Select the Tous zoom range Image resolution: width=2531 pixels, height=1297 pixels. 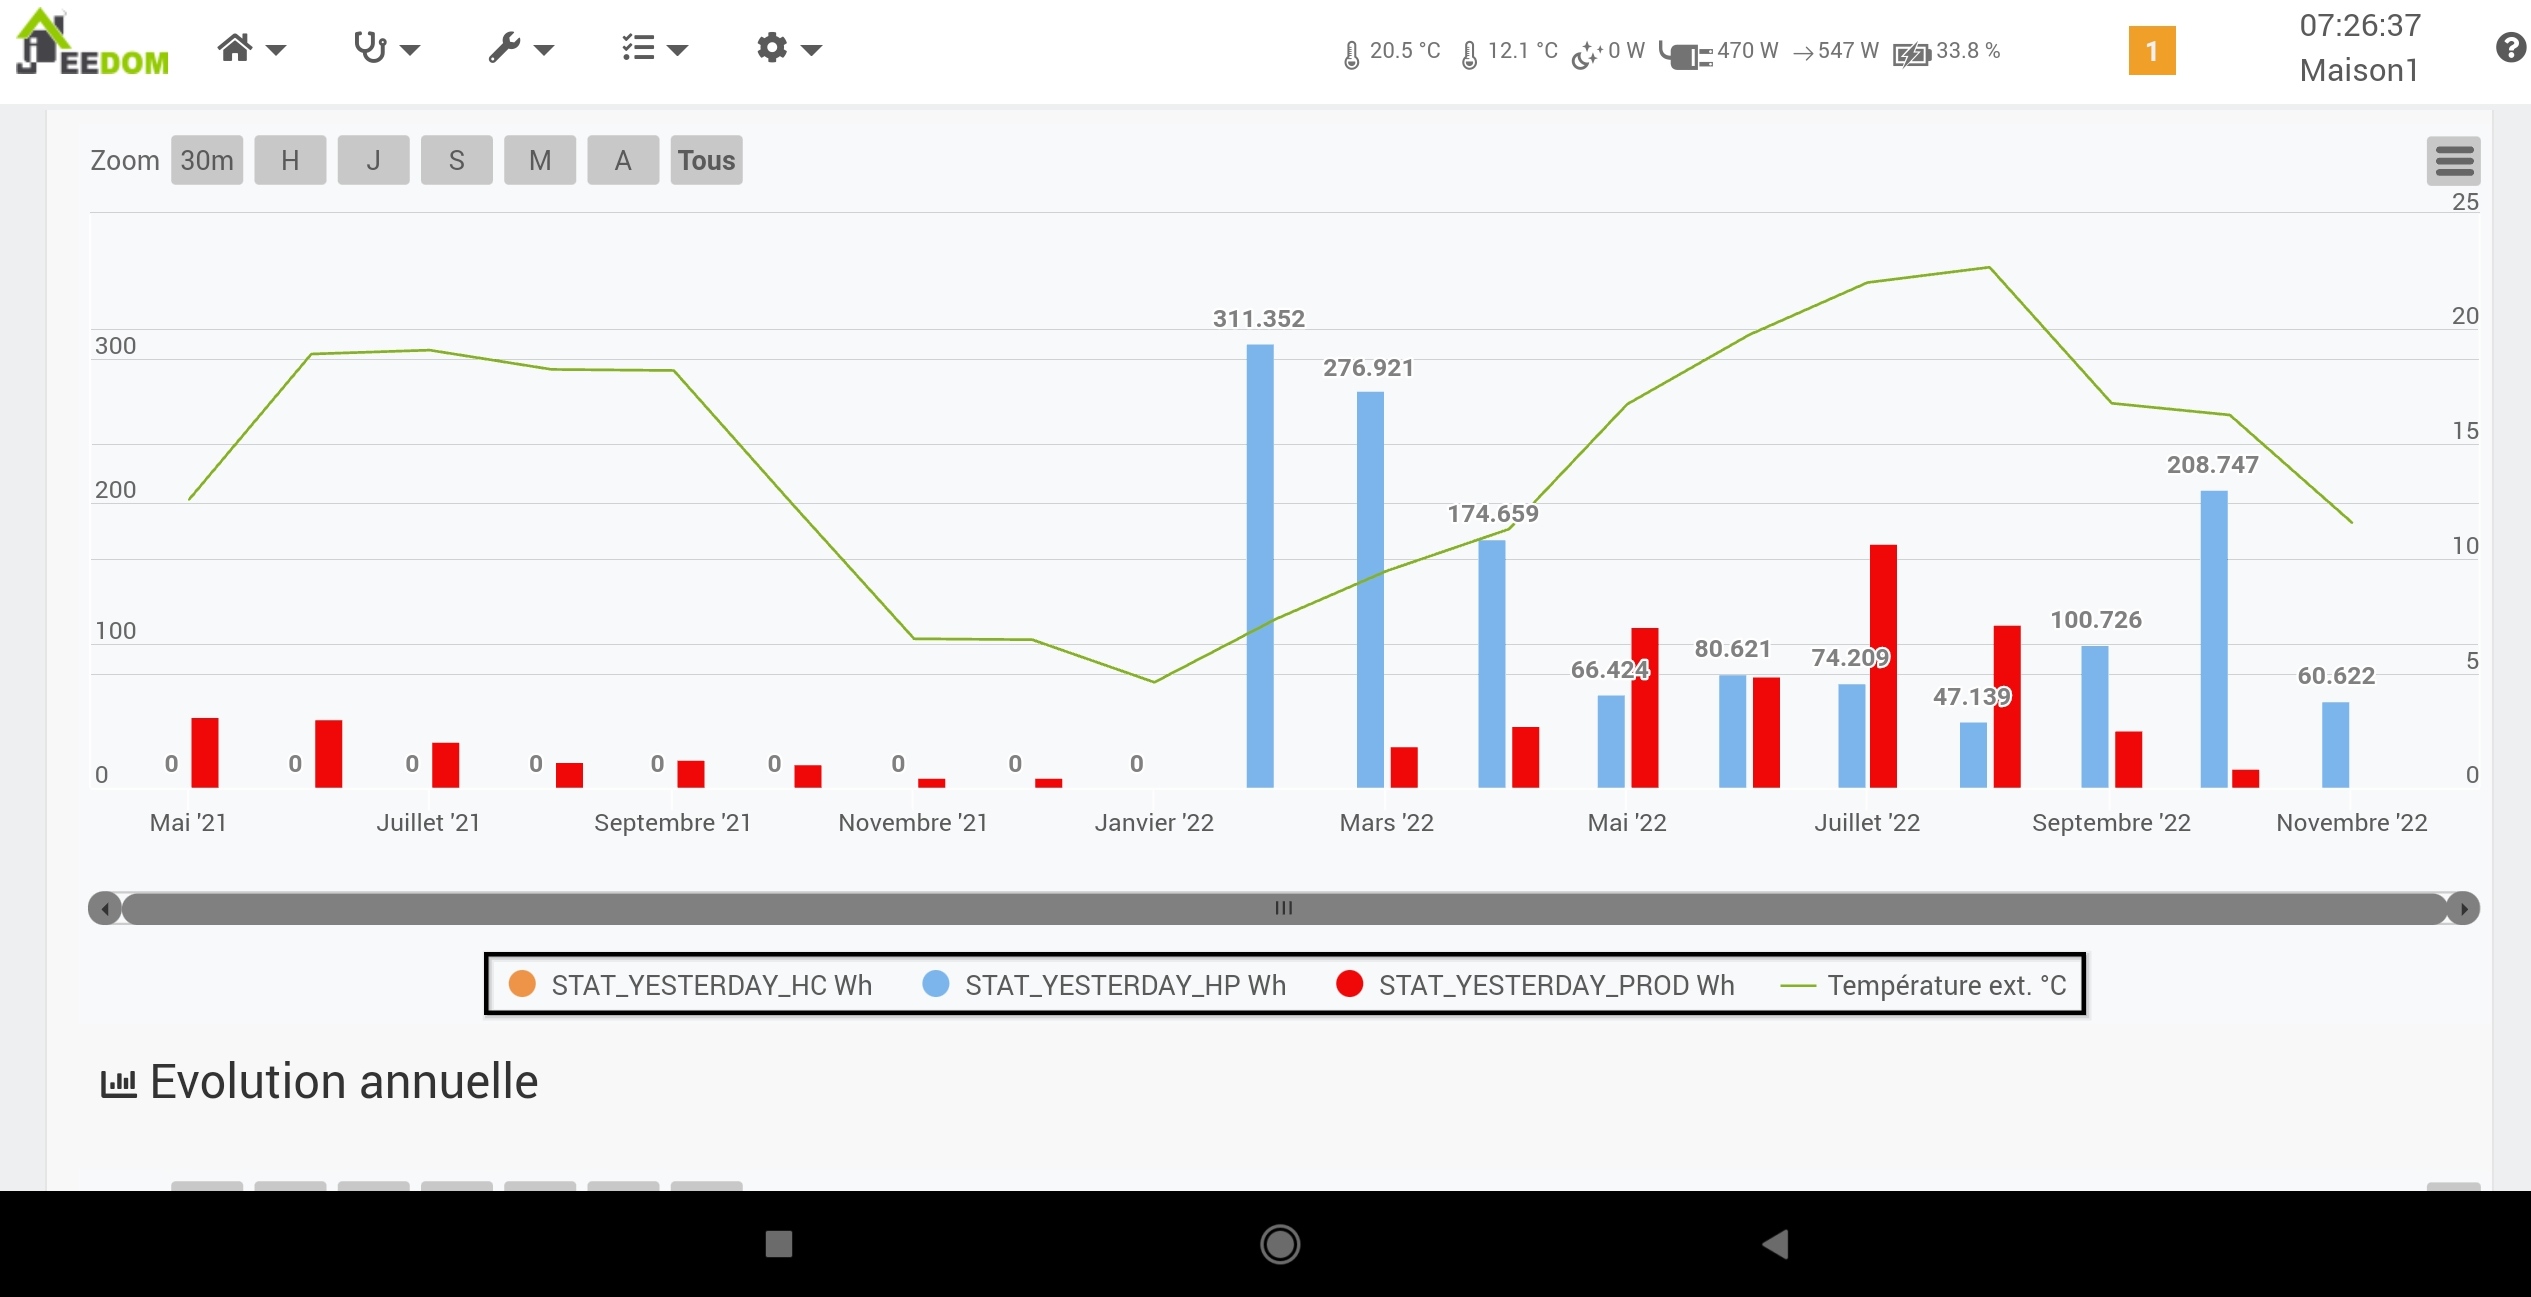706,160
